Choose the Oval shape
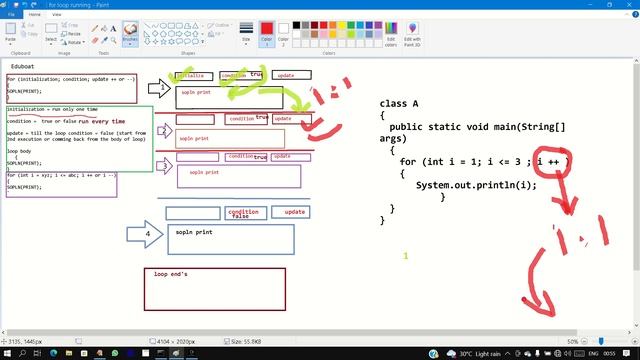Image resolution: width=640 pixels, height=360 pixels. 163,26
